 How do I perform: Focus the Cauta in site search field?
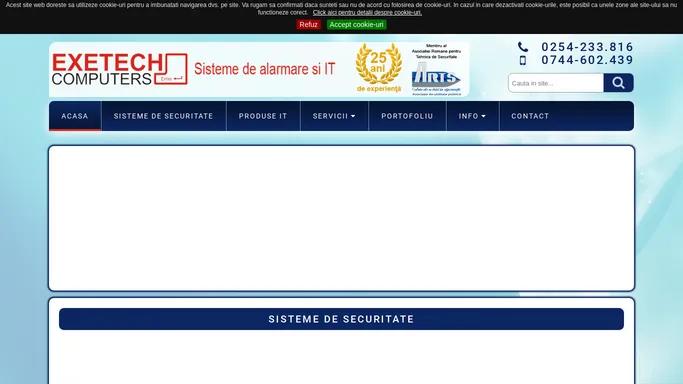pos(555,83)
